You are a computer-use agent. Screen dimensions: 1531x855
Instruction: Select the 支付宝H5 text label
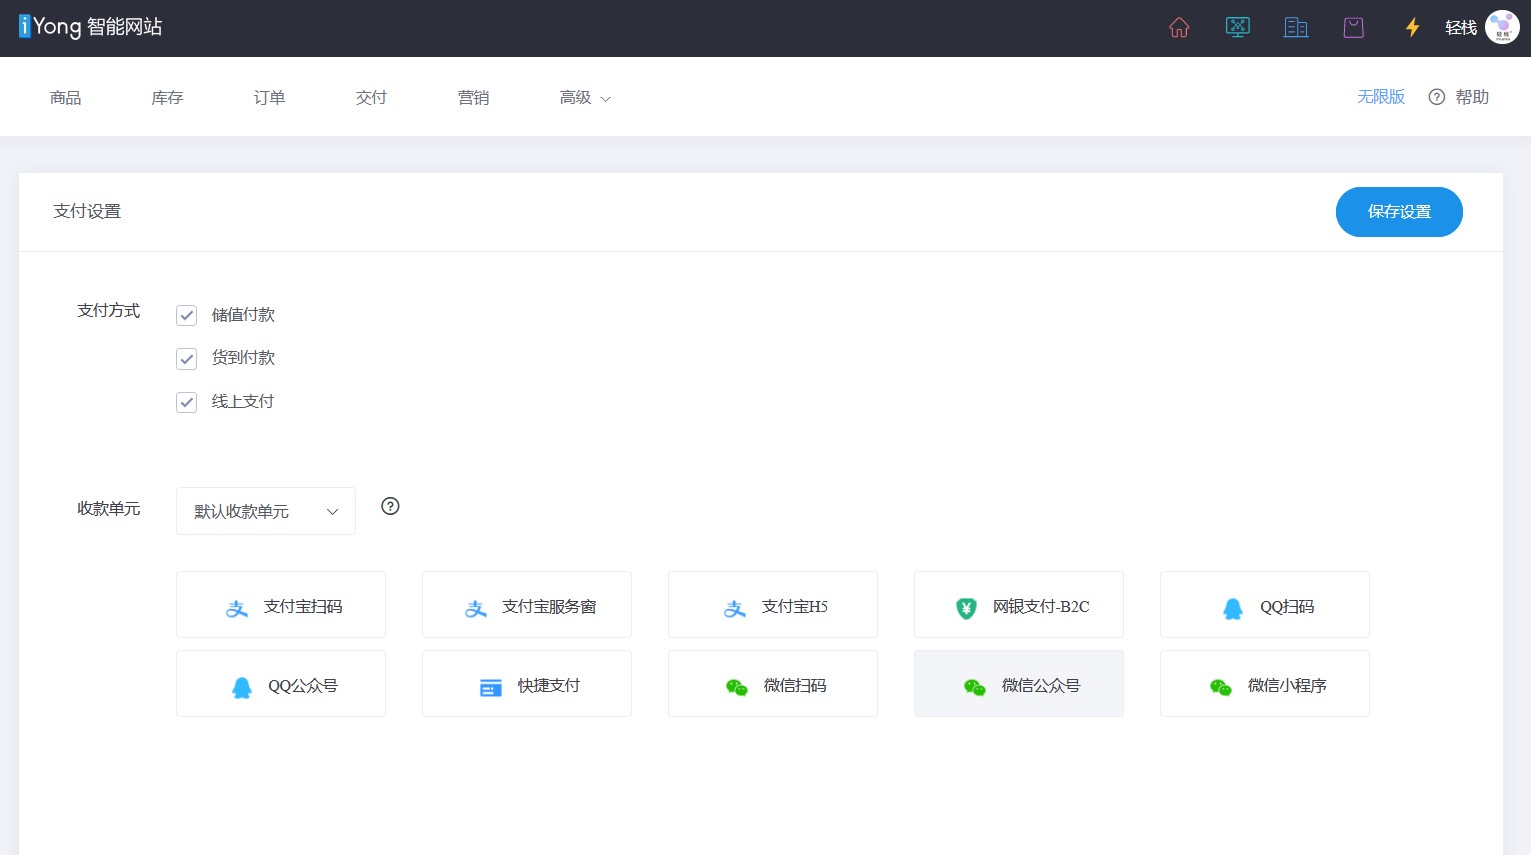(x=795, y=607)
